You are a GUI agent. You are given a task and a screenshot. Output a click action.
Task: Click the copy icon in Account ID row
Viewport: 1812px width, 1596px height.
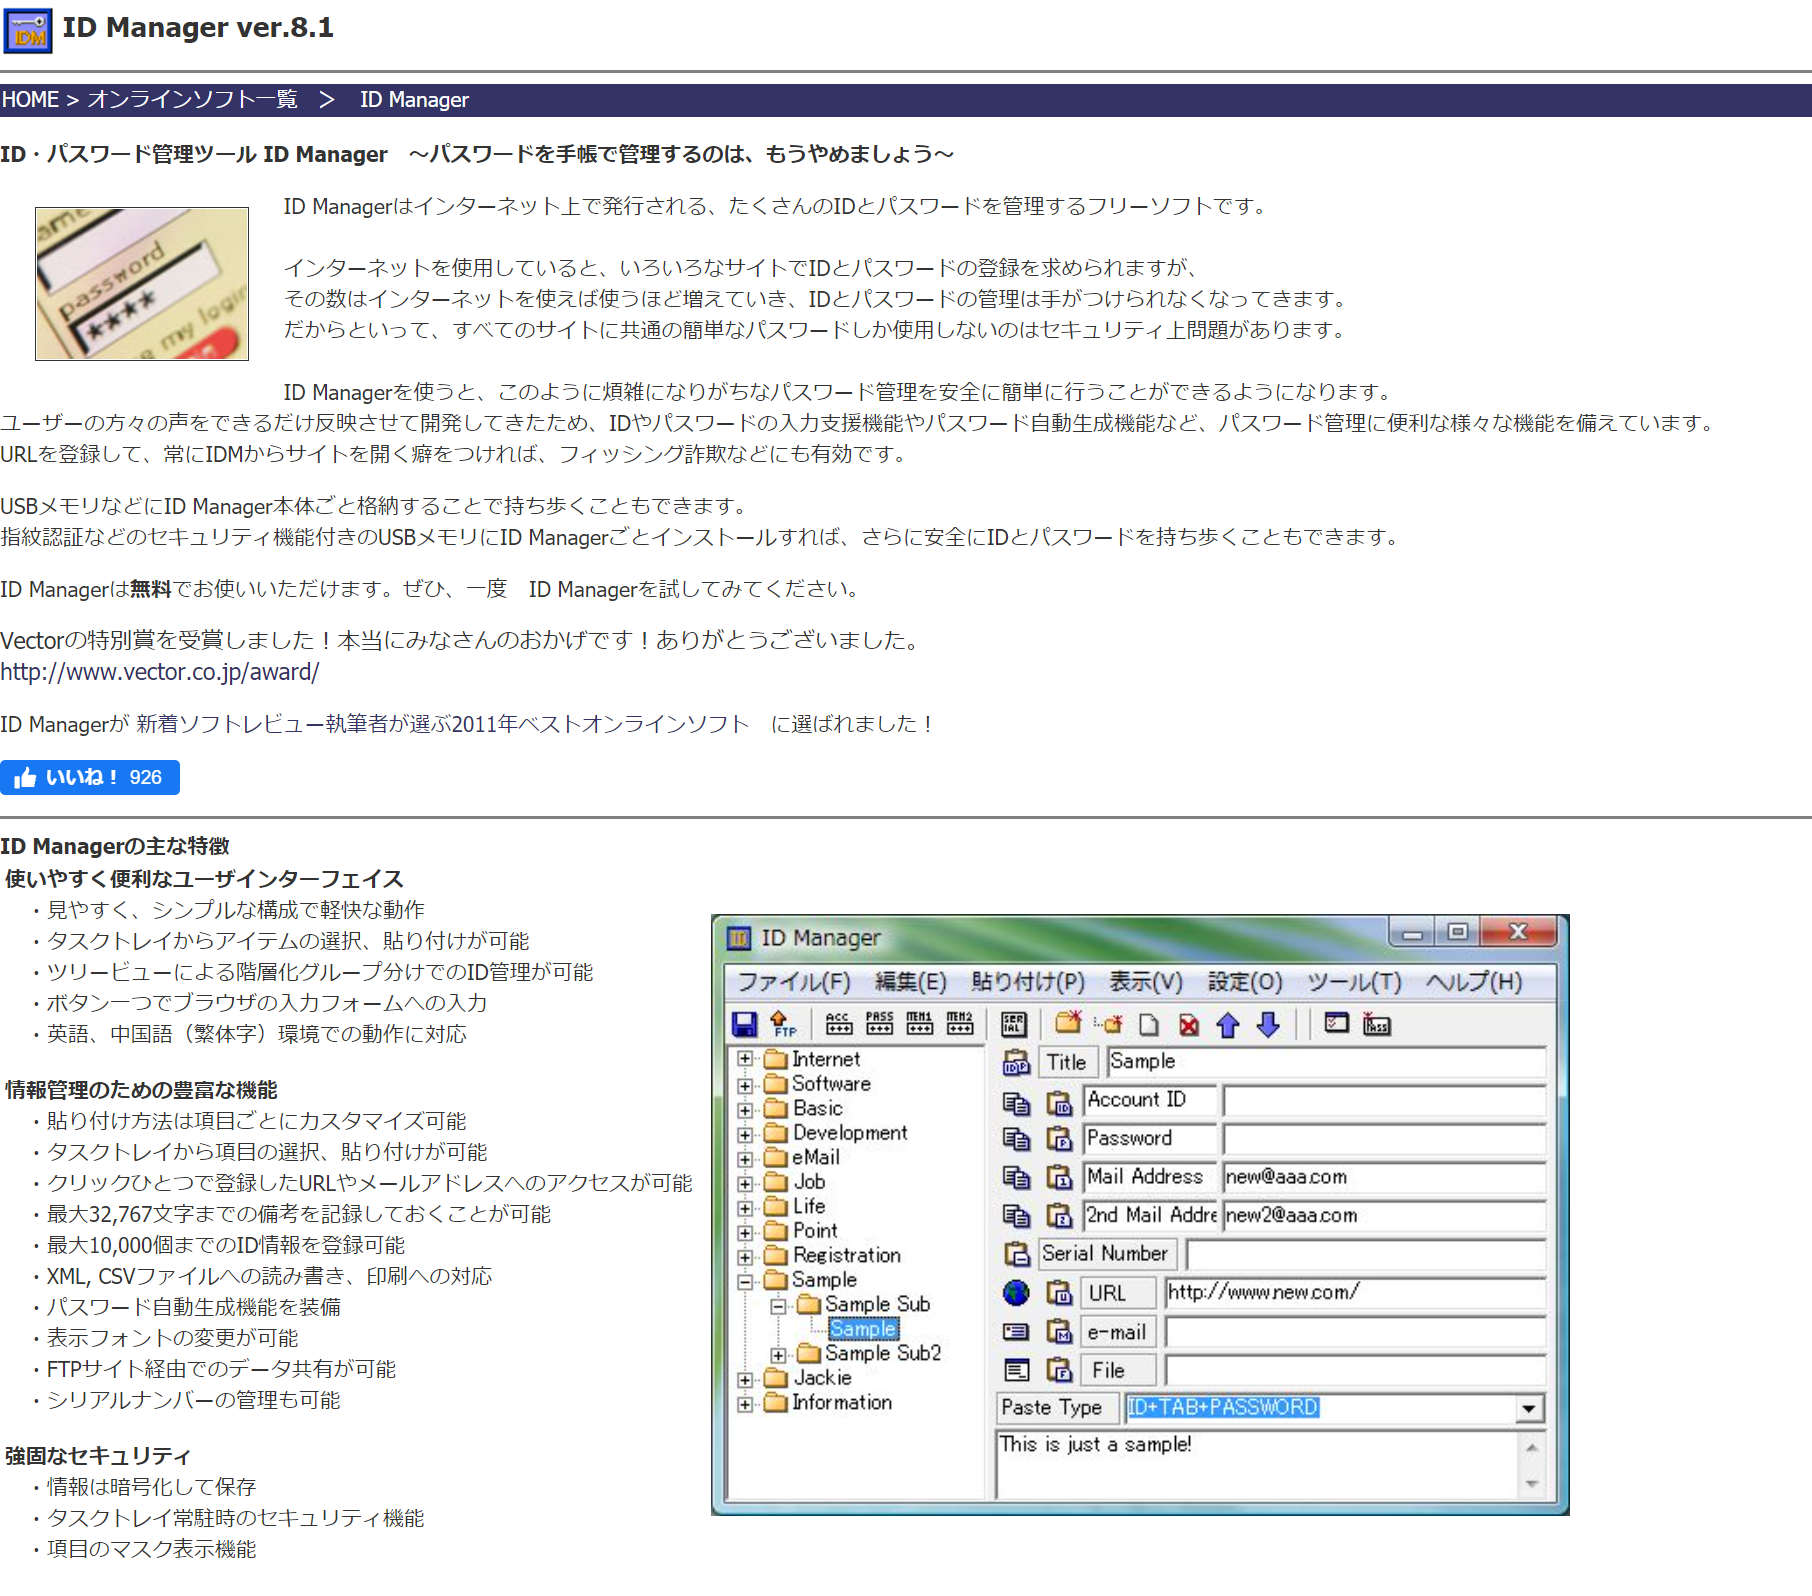1016,1103
